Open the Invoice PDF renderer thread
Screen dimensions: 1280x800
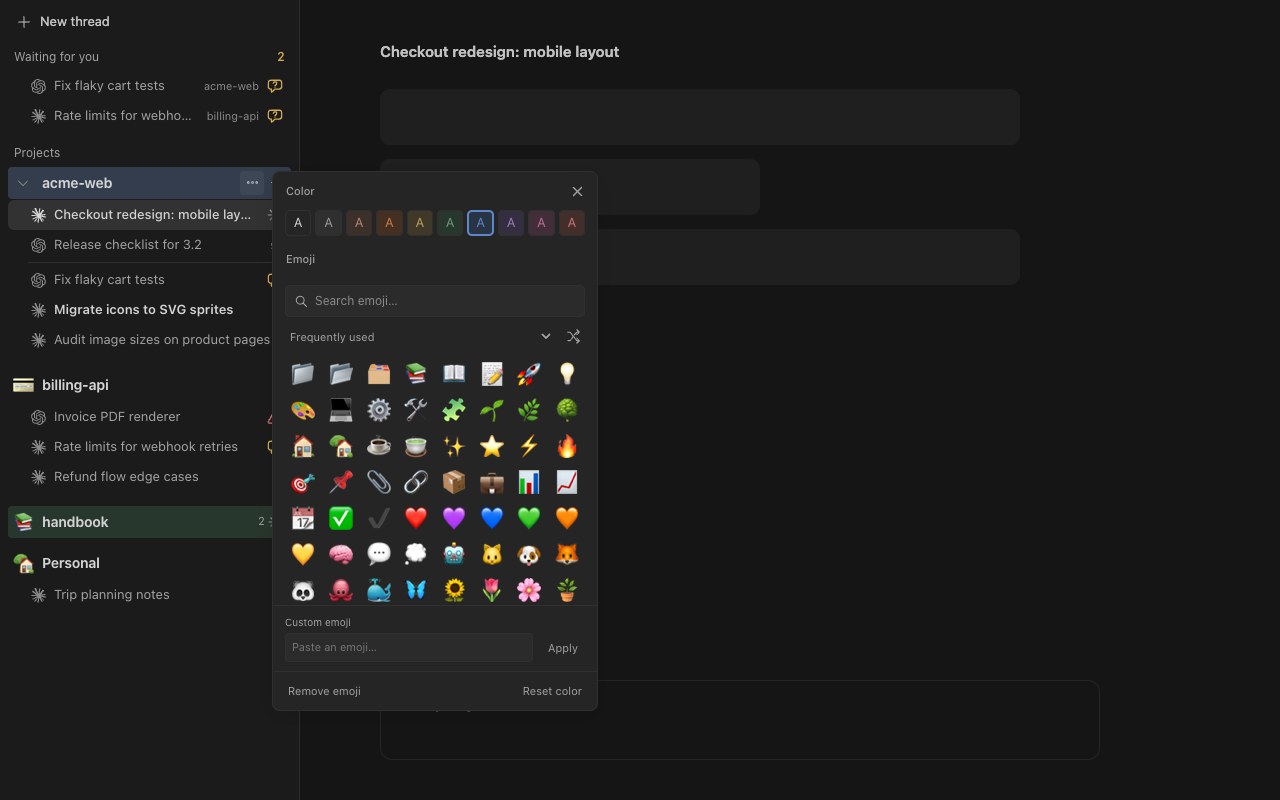(150, 417)
